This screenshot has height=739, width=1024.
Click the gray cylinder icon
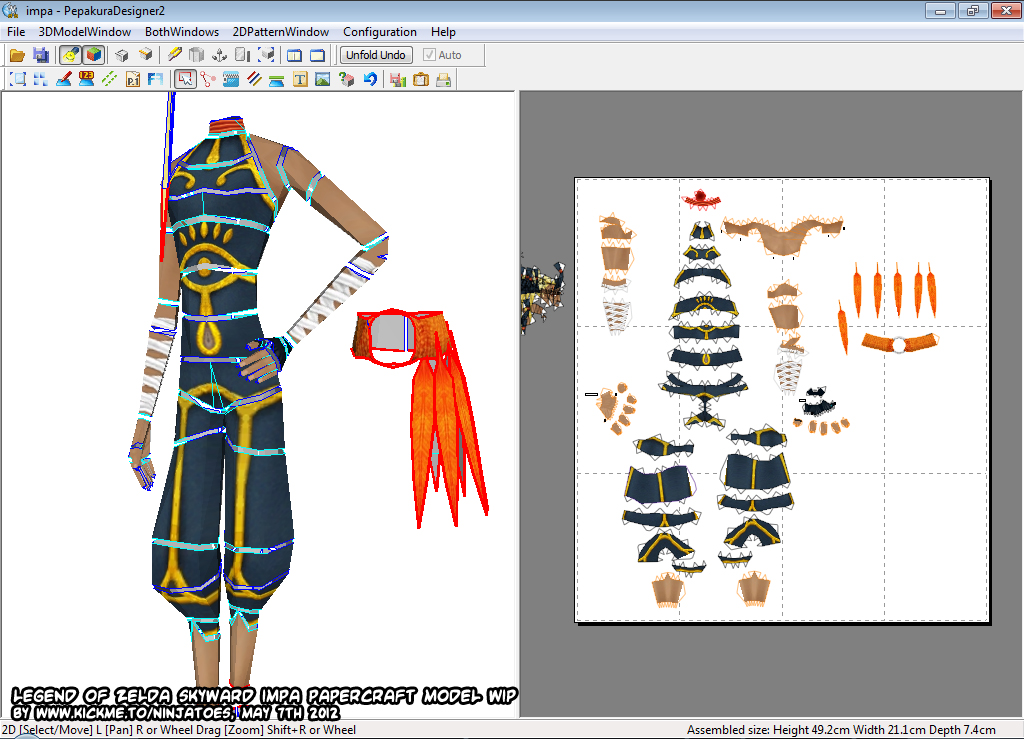[196, 55]
